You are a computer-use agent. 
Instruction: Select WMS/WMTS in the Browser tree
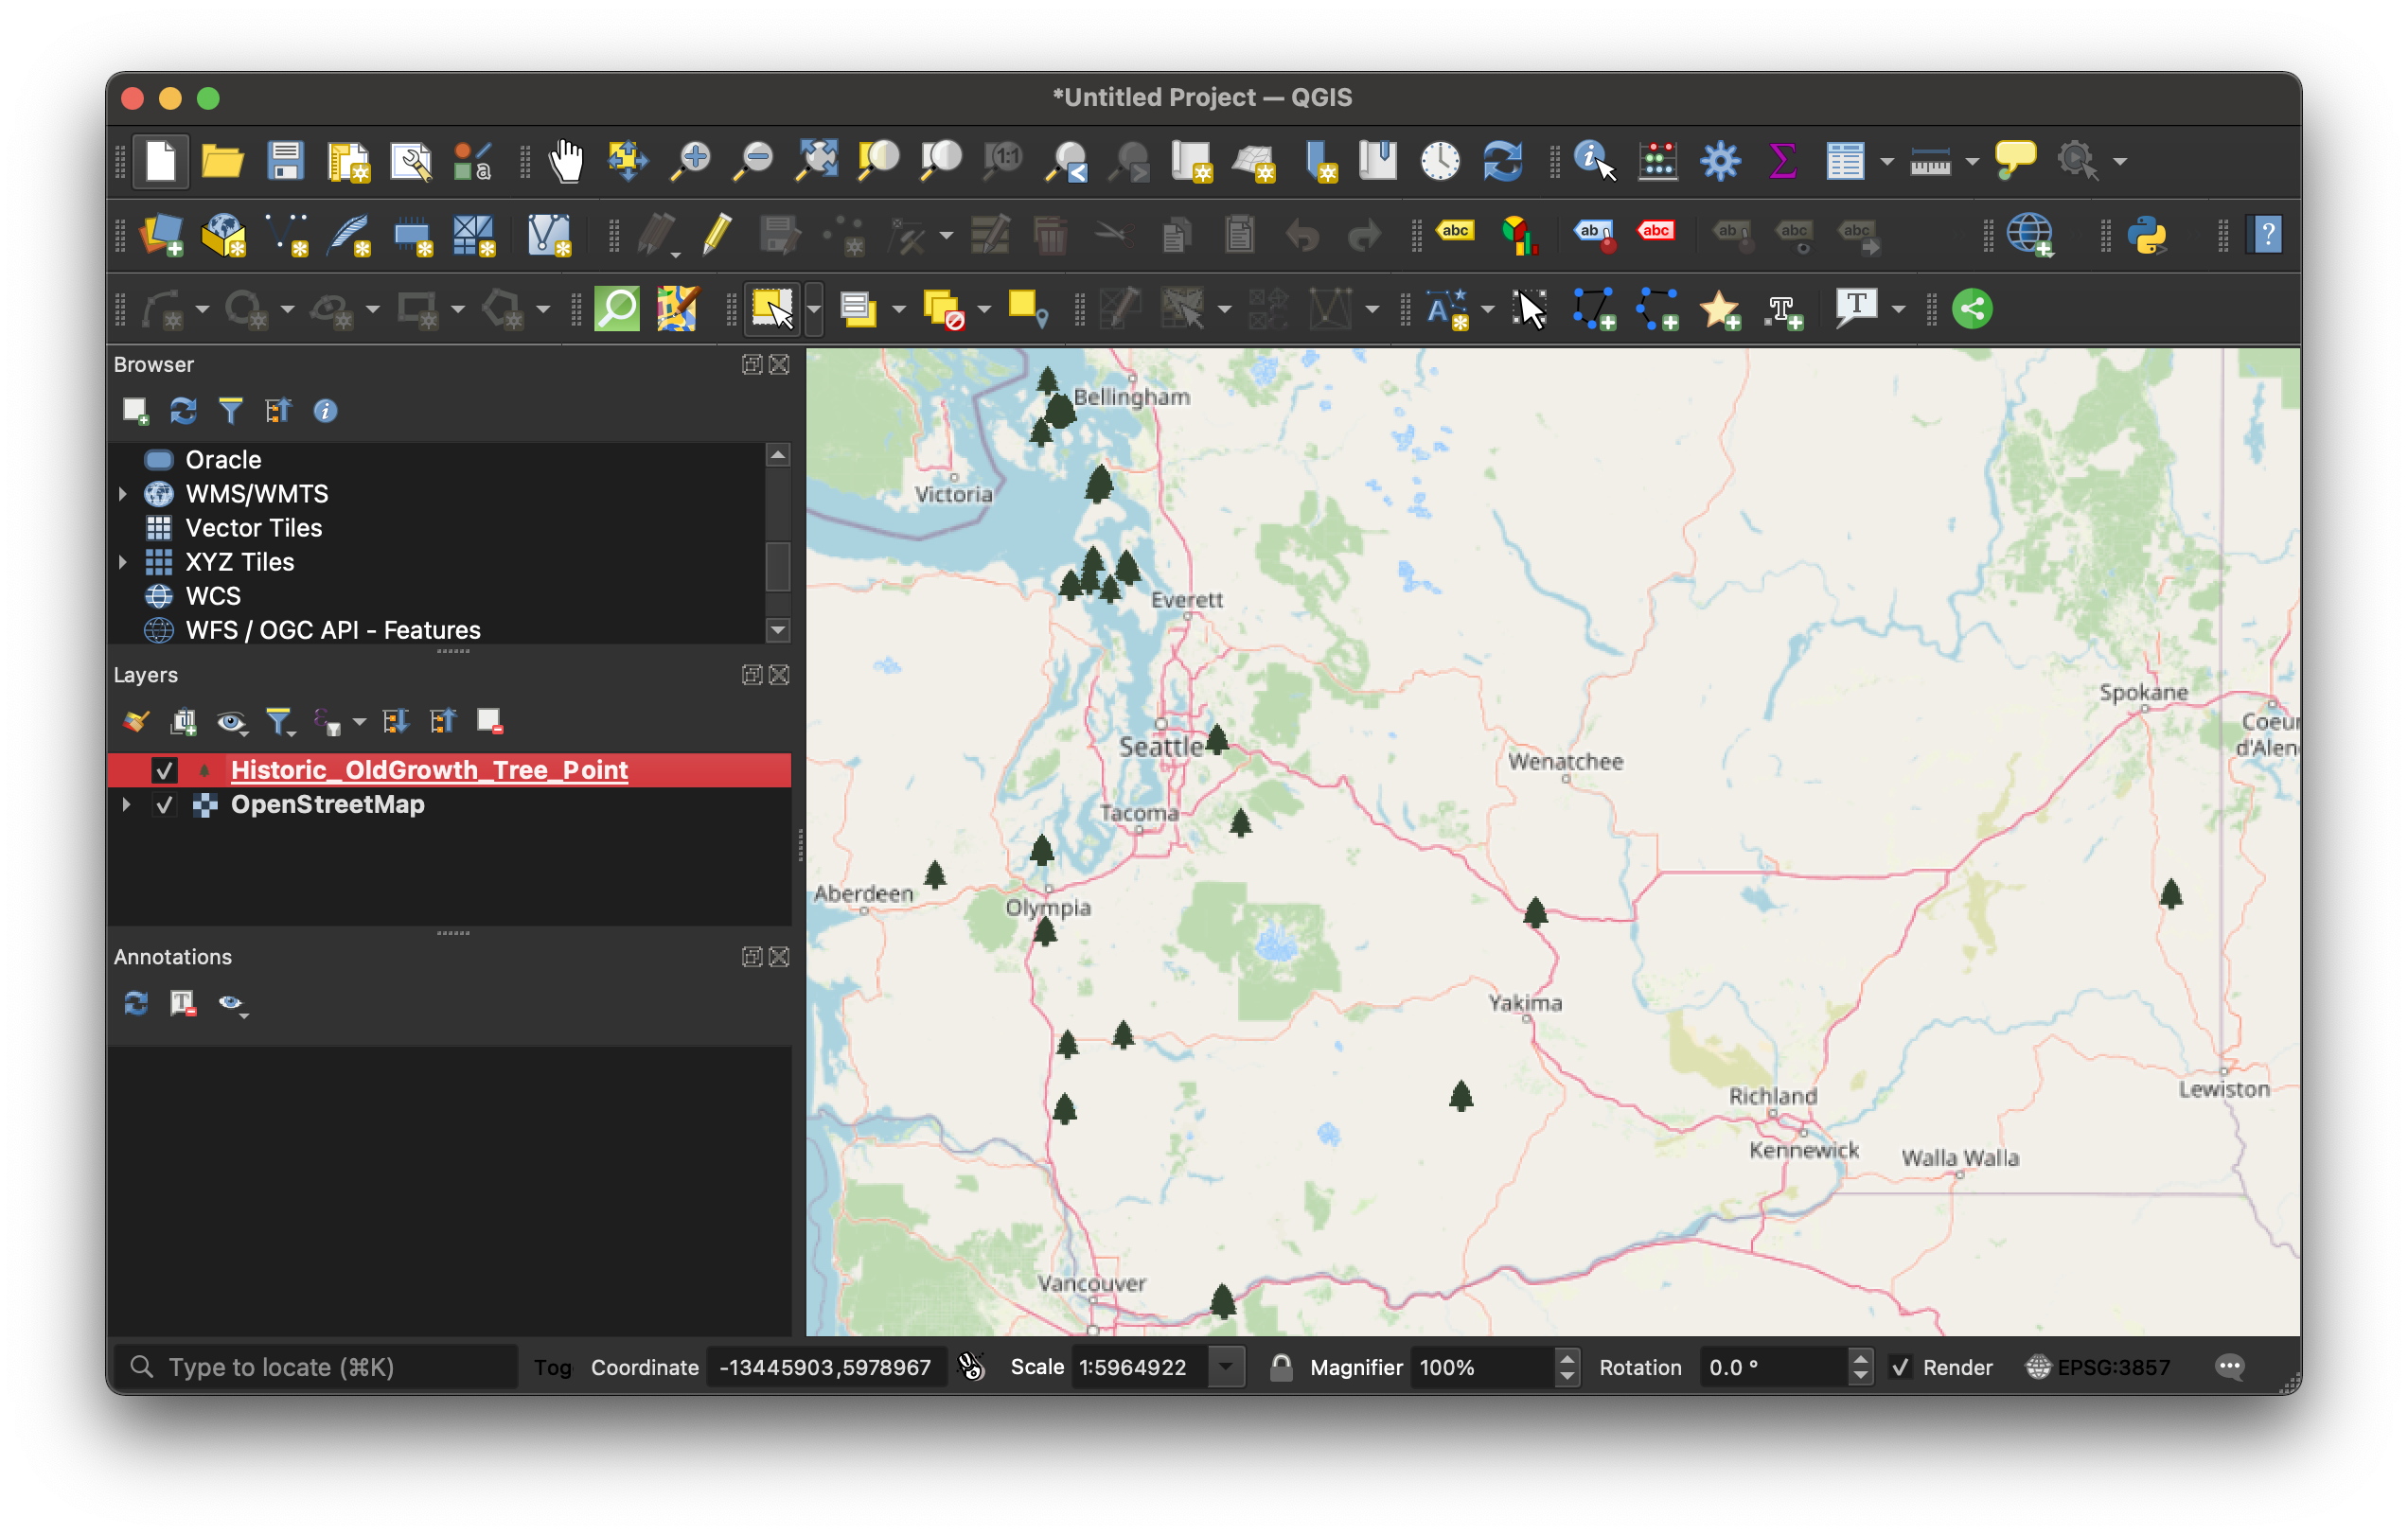click(x=256, y=494)
